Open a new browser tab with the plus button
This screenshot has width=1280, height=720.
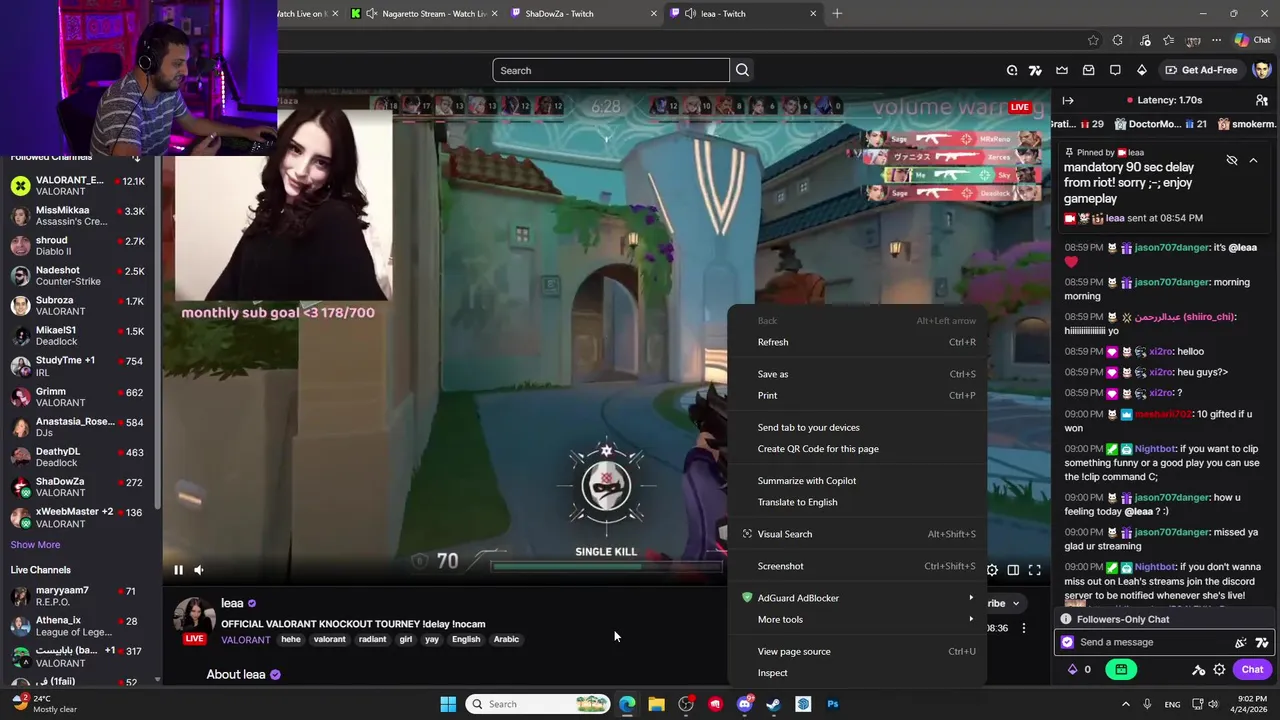pos(837,14)
